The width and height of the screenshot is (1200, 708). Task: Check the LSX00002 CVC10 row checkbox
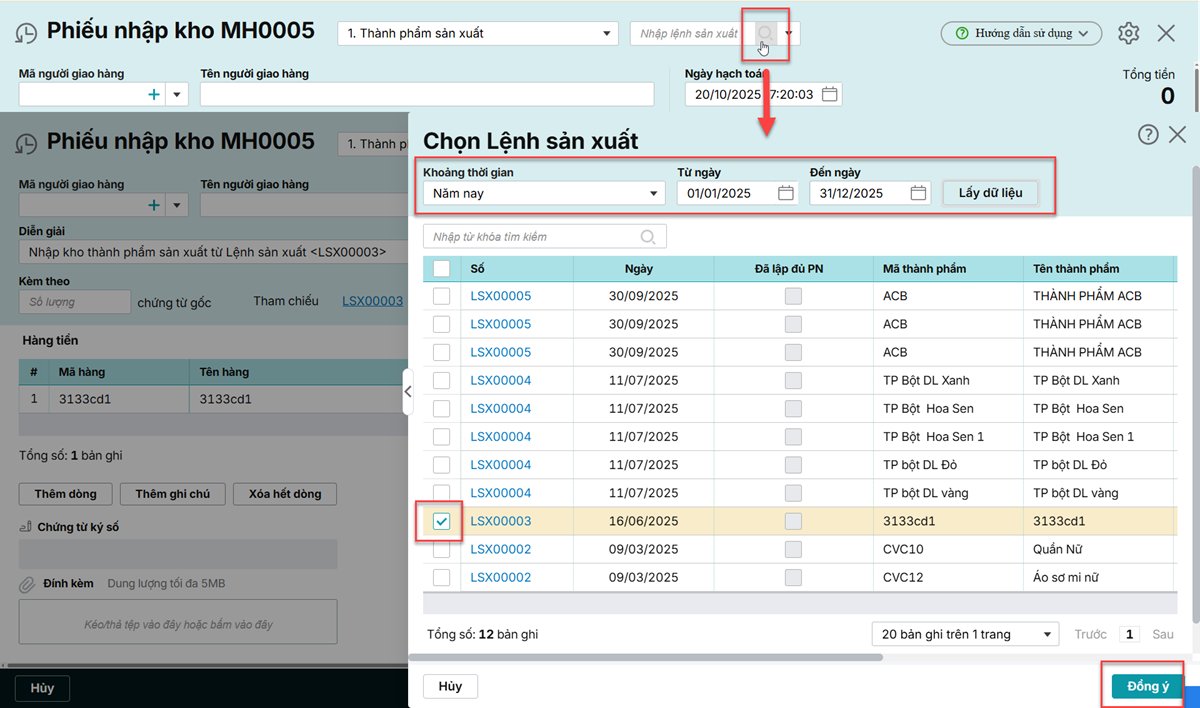(x=441, y=549)
